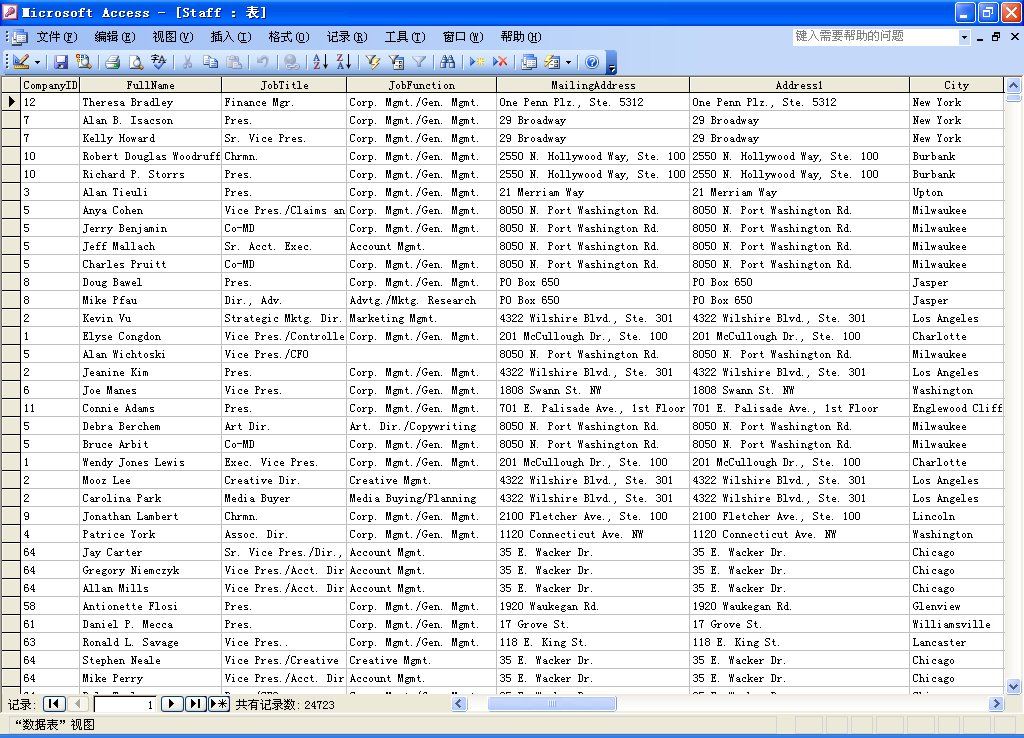
Task: Open Find with the binoculars icon
Action: 448,62
